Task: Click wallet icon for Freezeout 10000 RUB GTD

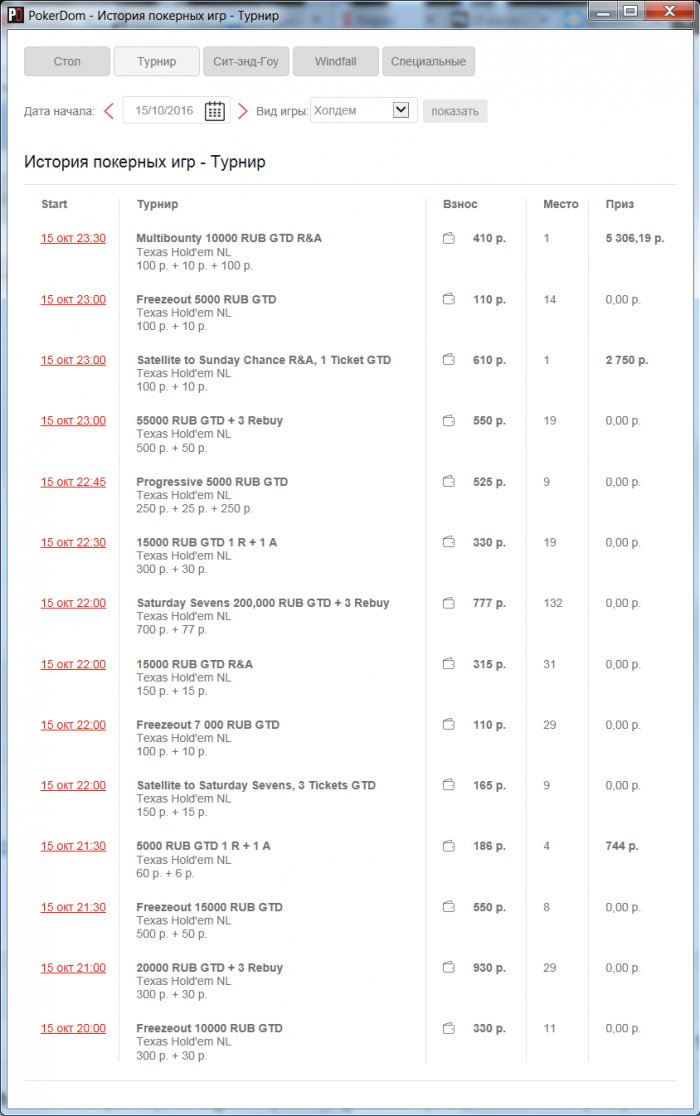Action: 449,1028
